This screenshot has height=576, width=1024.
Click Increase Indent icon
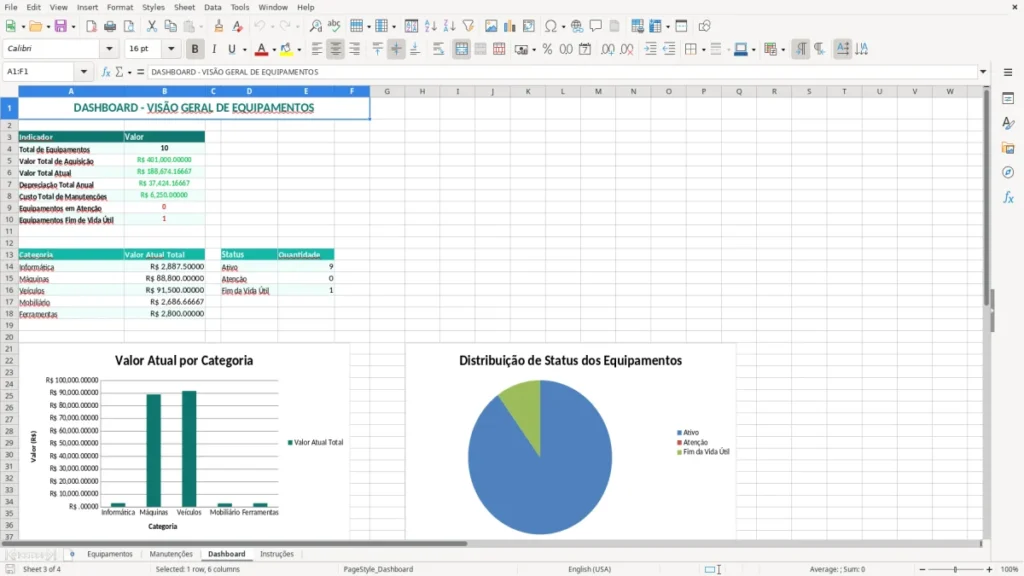pyautogui.click(x=650, y=49)
